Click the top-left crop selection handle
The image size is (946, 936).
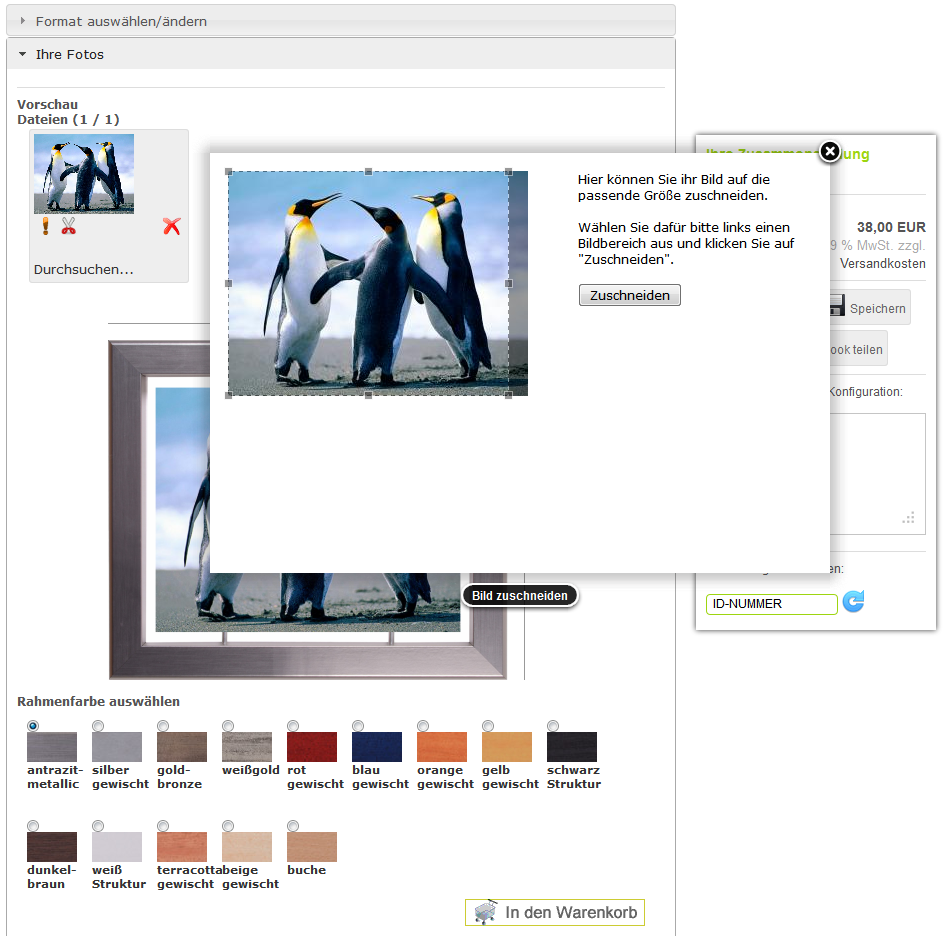pos(229,171)
